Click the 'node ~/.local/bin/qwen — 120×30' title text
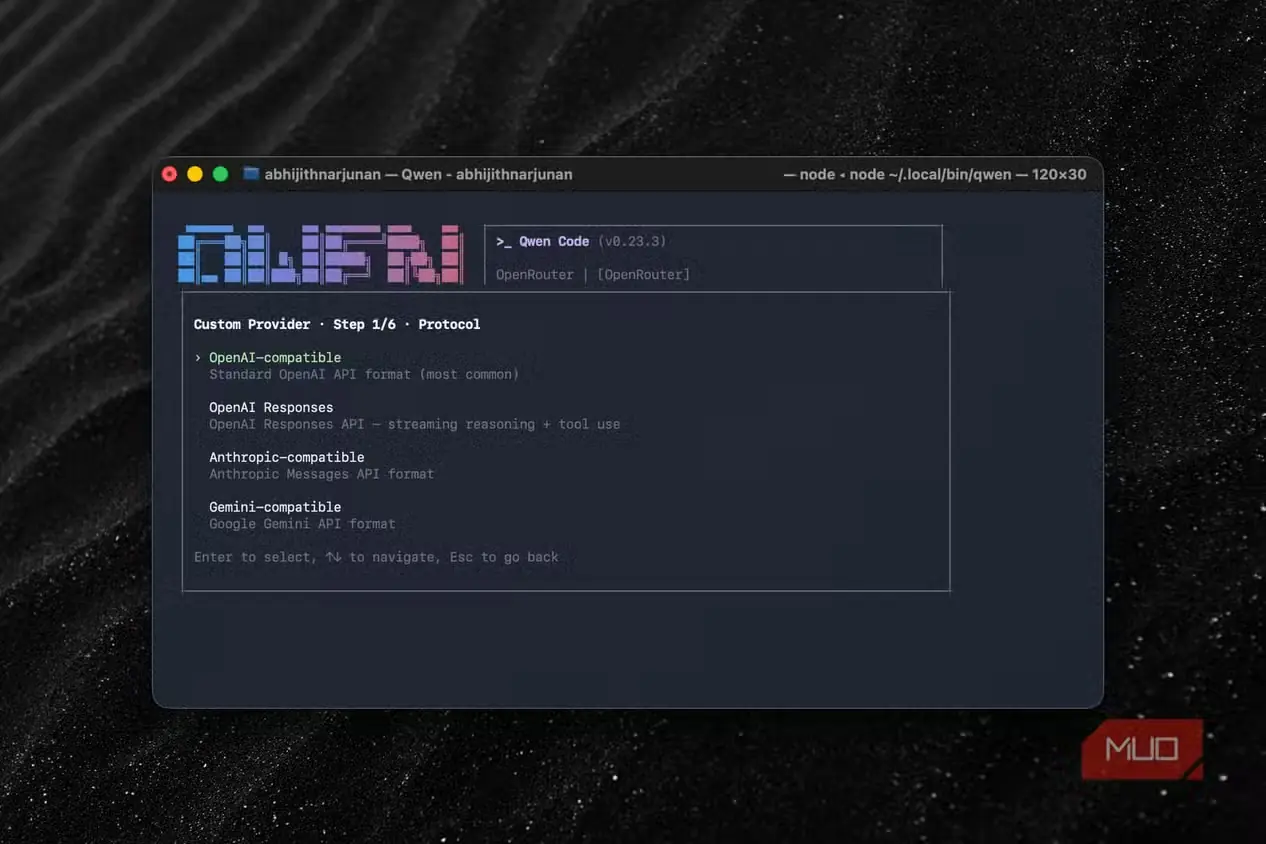The image size is (1266, 844). [968, 174]
